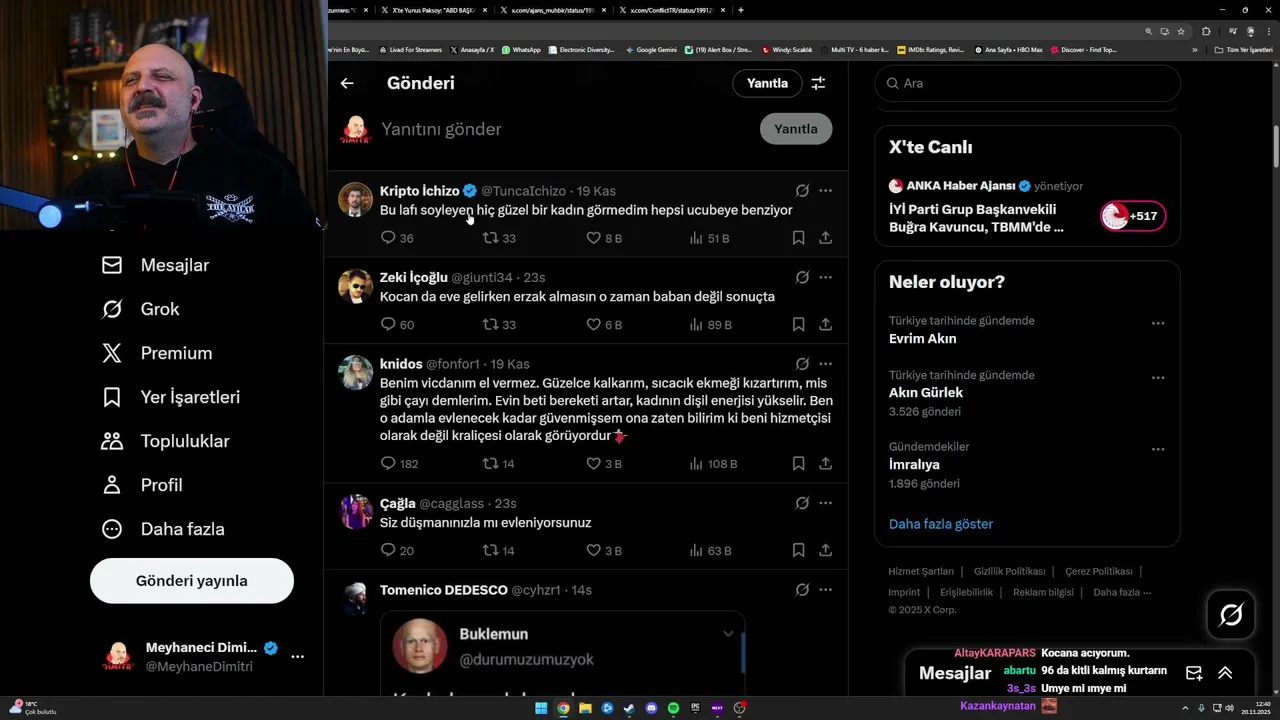
Task: Open Gizlilik Politikası footer link
Action: click(x=1009, y=572)
